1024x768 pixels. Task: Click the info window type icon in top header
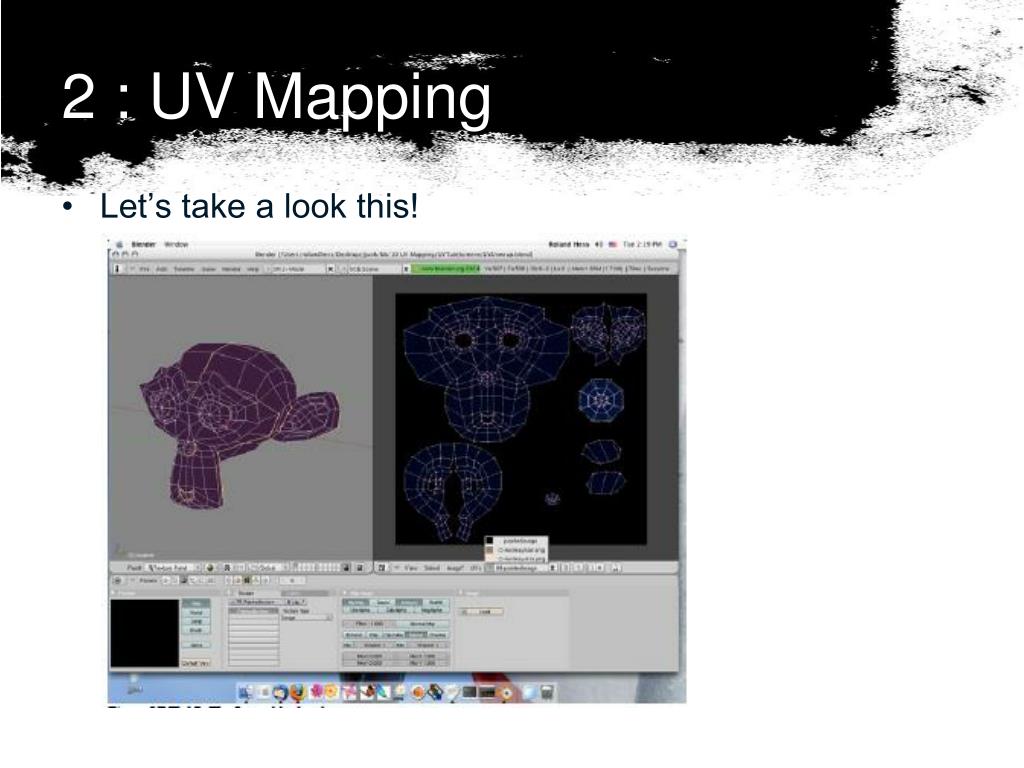118,269
